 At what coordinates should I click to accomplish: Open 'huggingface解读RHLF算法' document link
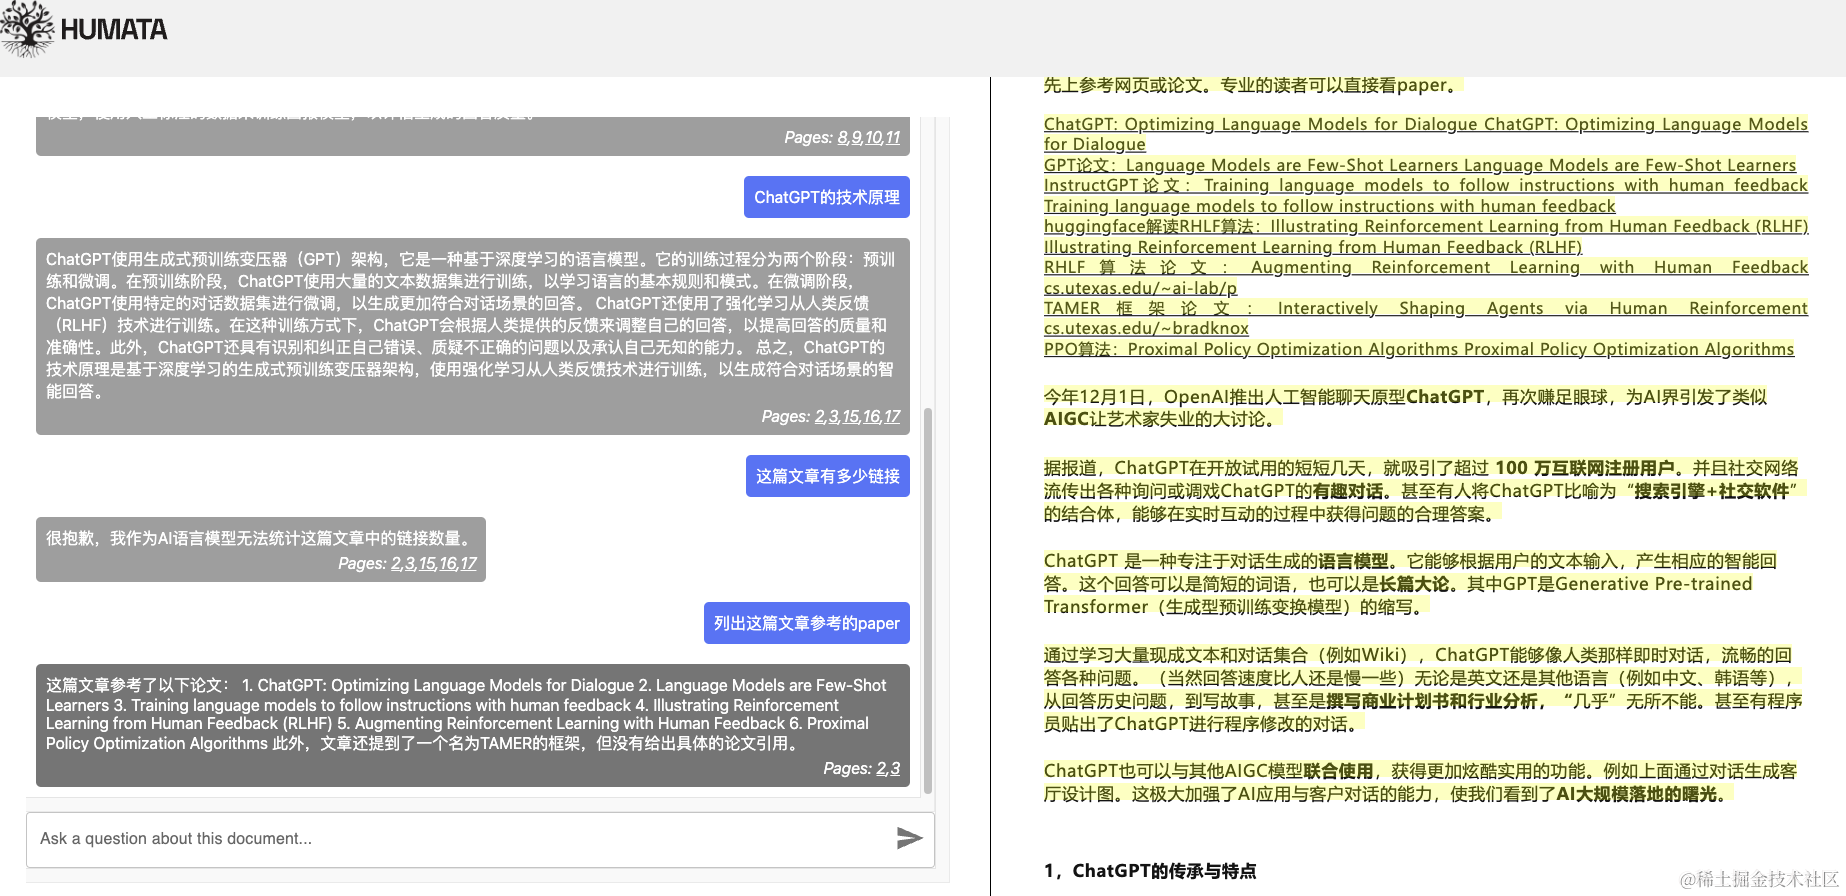1425,236
